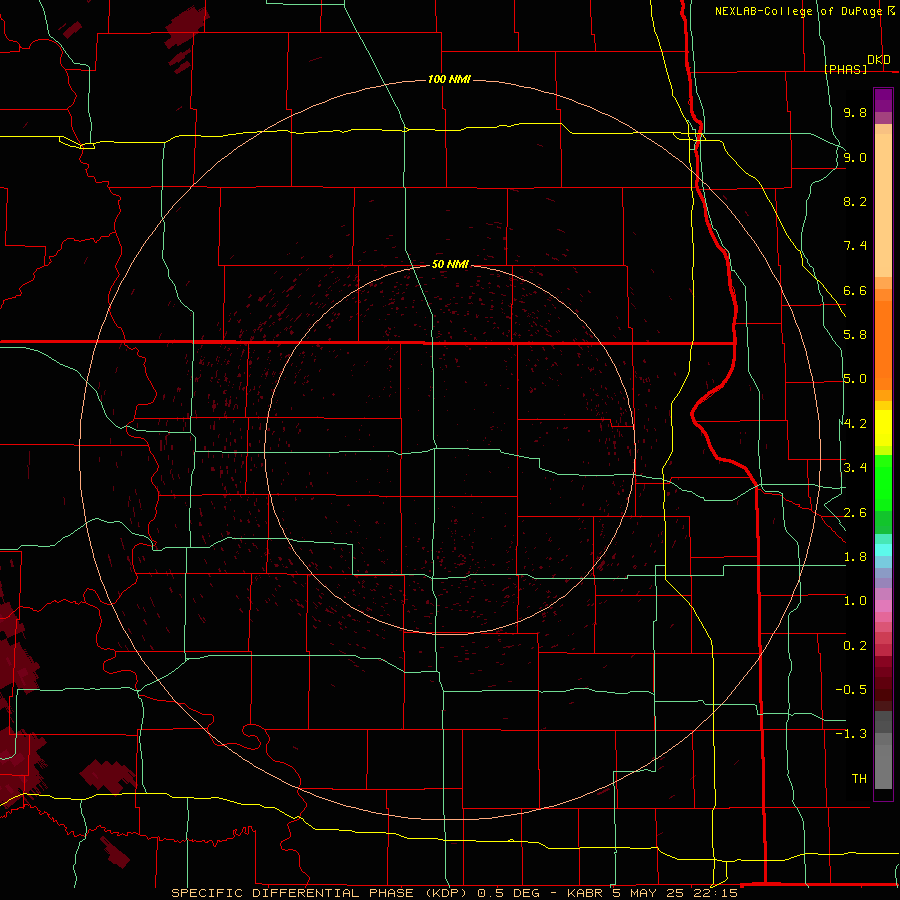The width and height of the screenshot is (900, 900).
Task: Pick the long peach segment of the color bar
Action: [883, 205]
